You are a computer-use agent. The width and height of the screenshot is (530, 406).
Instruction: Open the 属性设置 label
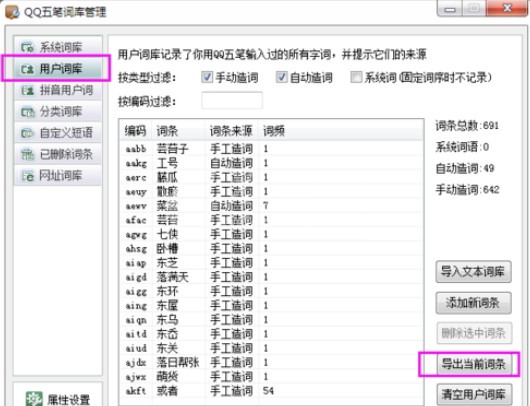click(x=69, y=400)
